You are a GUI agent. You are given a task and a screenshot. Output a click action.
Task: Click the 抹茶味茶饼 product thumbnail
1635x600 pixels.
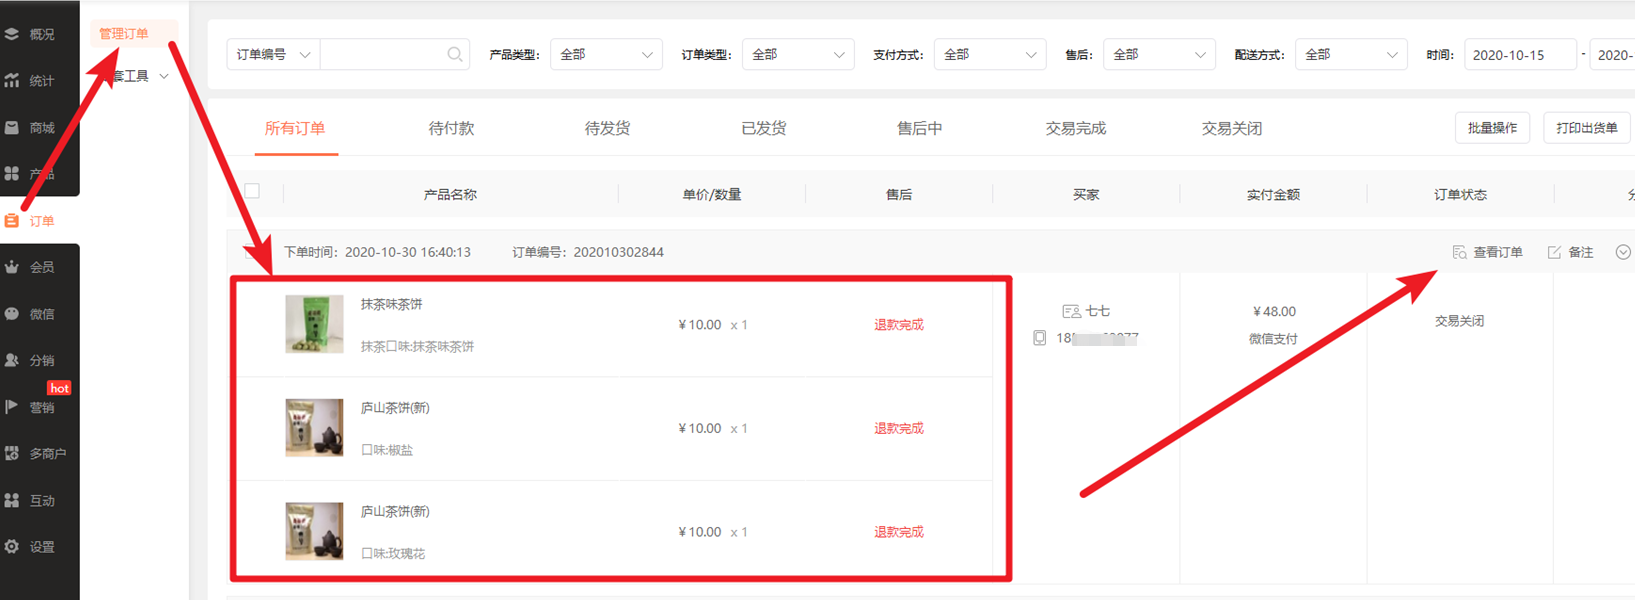314,324
